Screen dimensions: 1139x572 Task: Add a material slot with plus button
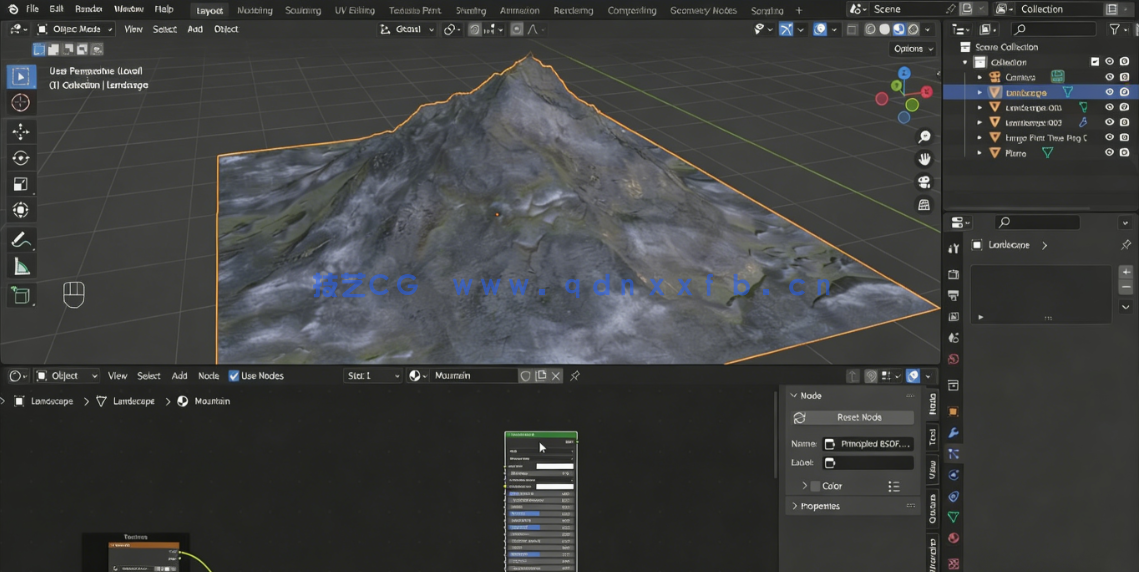click(x=1126, y=272)
